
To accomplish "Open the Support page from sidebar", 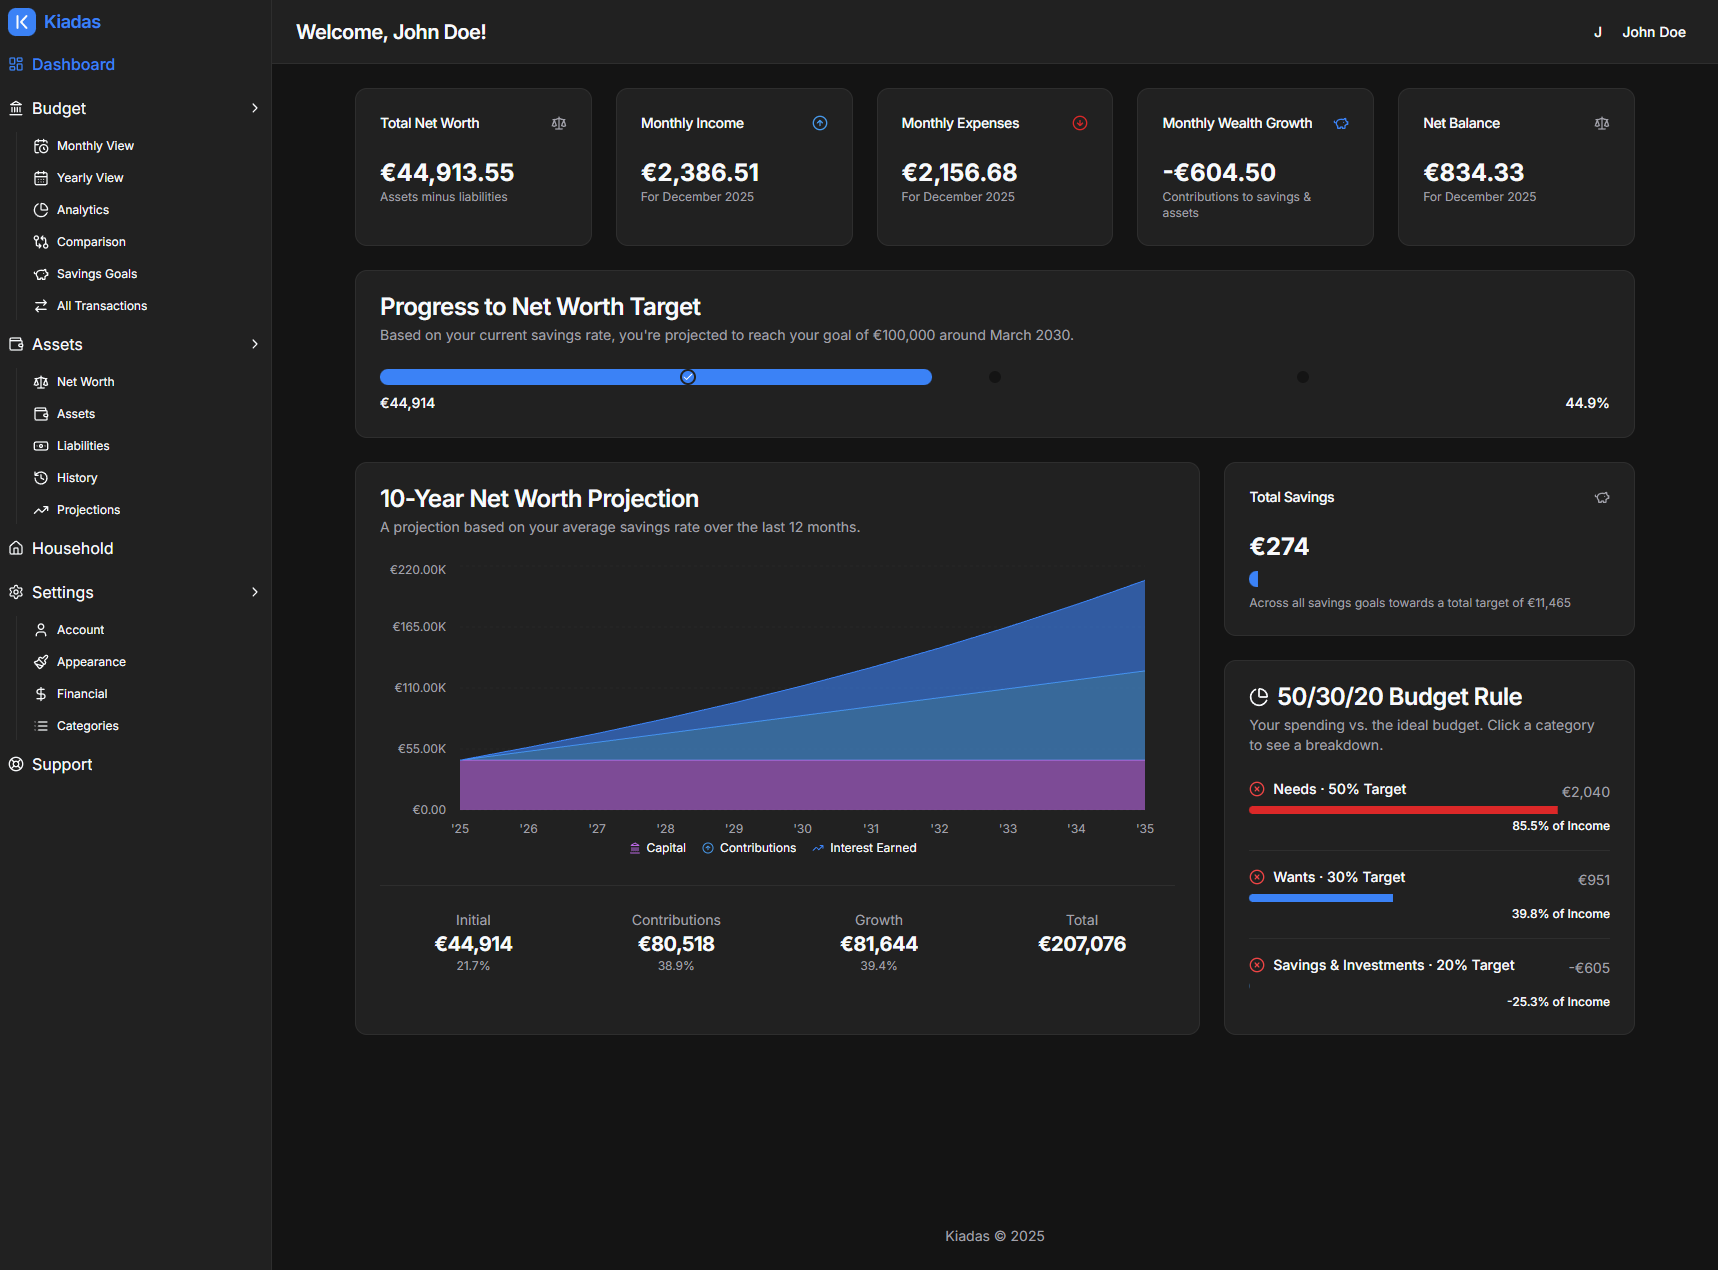I will coord(62,764).
